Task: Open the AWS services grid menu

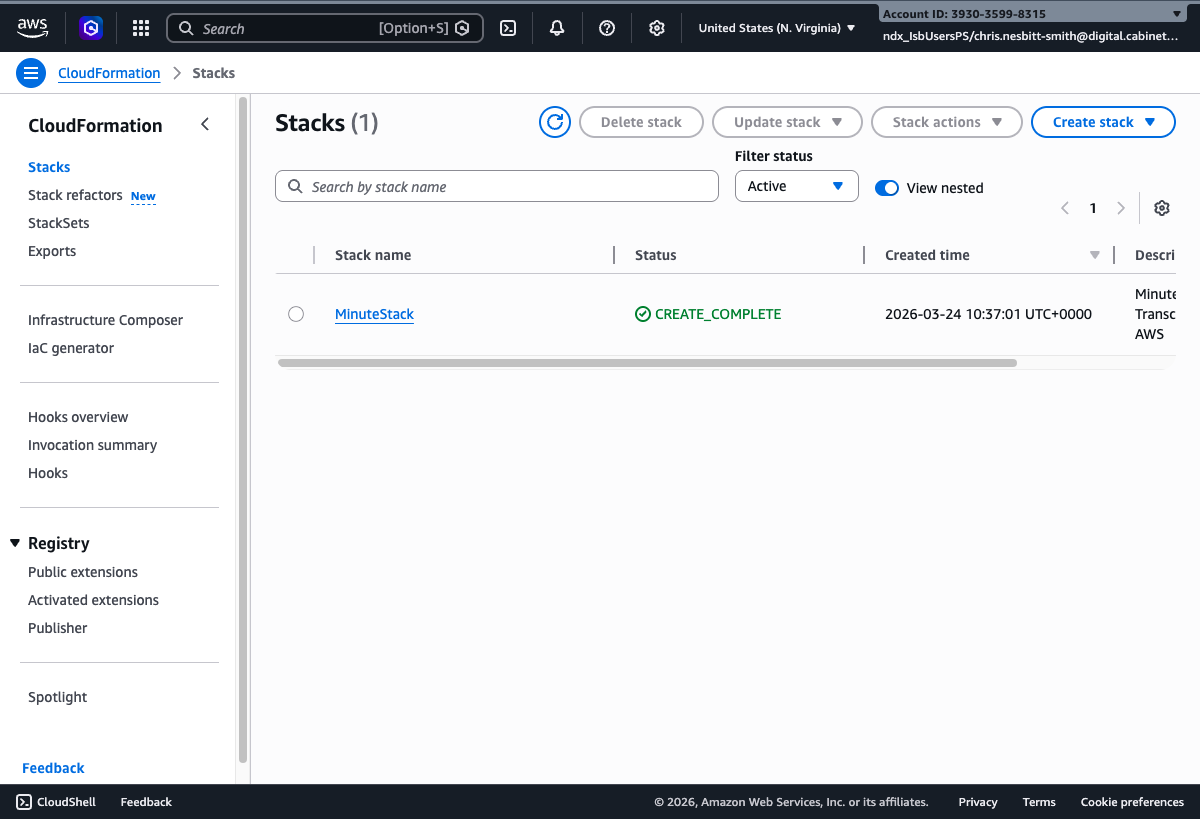Action: coord(140,28)
